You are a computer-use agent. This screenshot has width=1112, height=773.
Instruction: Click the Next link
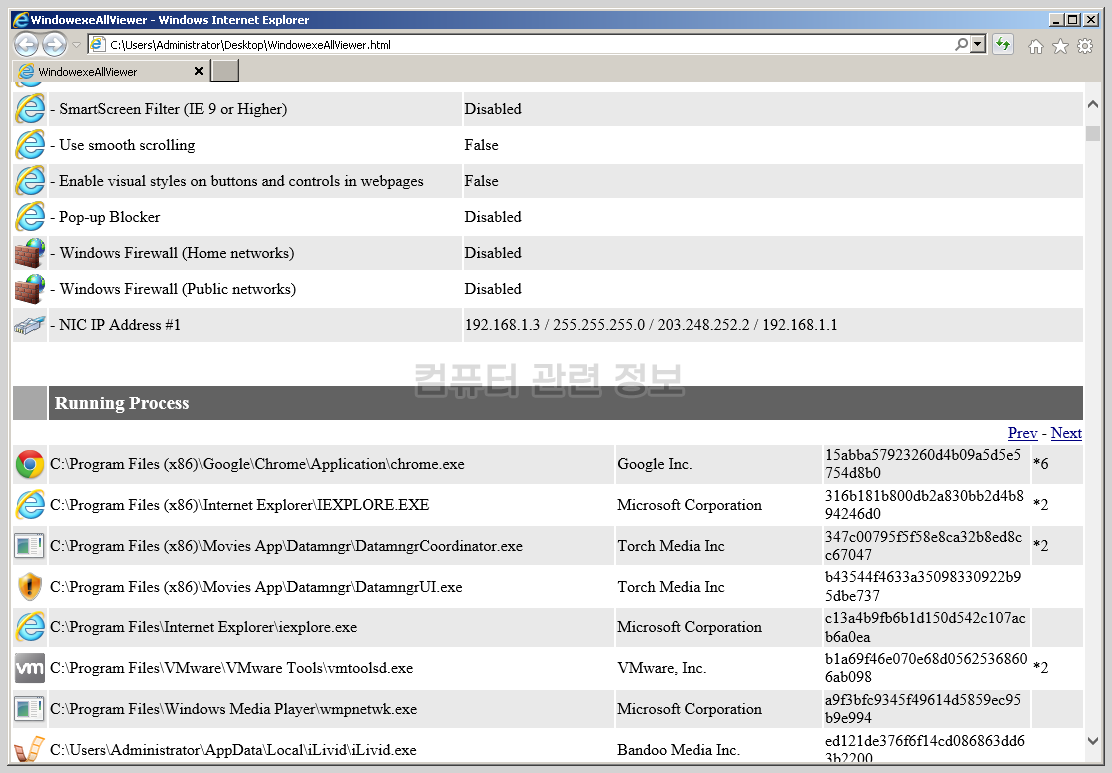click(x=1066, y=433)
